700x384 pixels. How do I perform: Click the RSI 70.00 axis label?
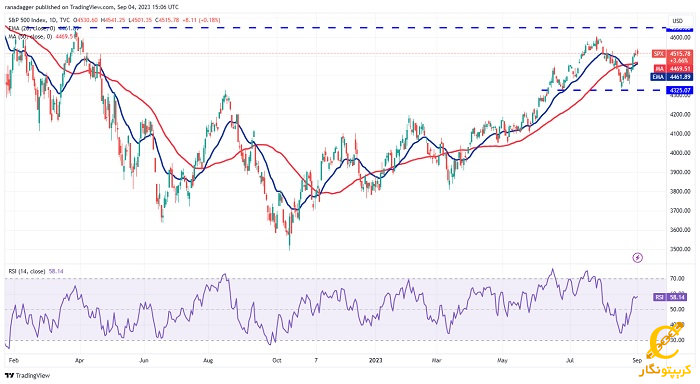[x=677, y=278]
